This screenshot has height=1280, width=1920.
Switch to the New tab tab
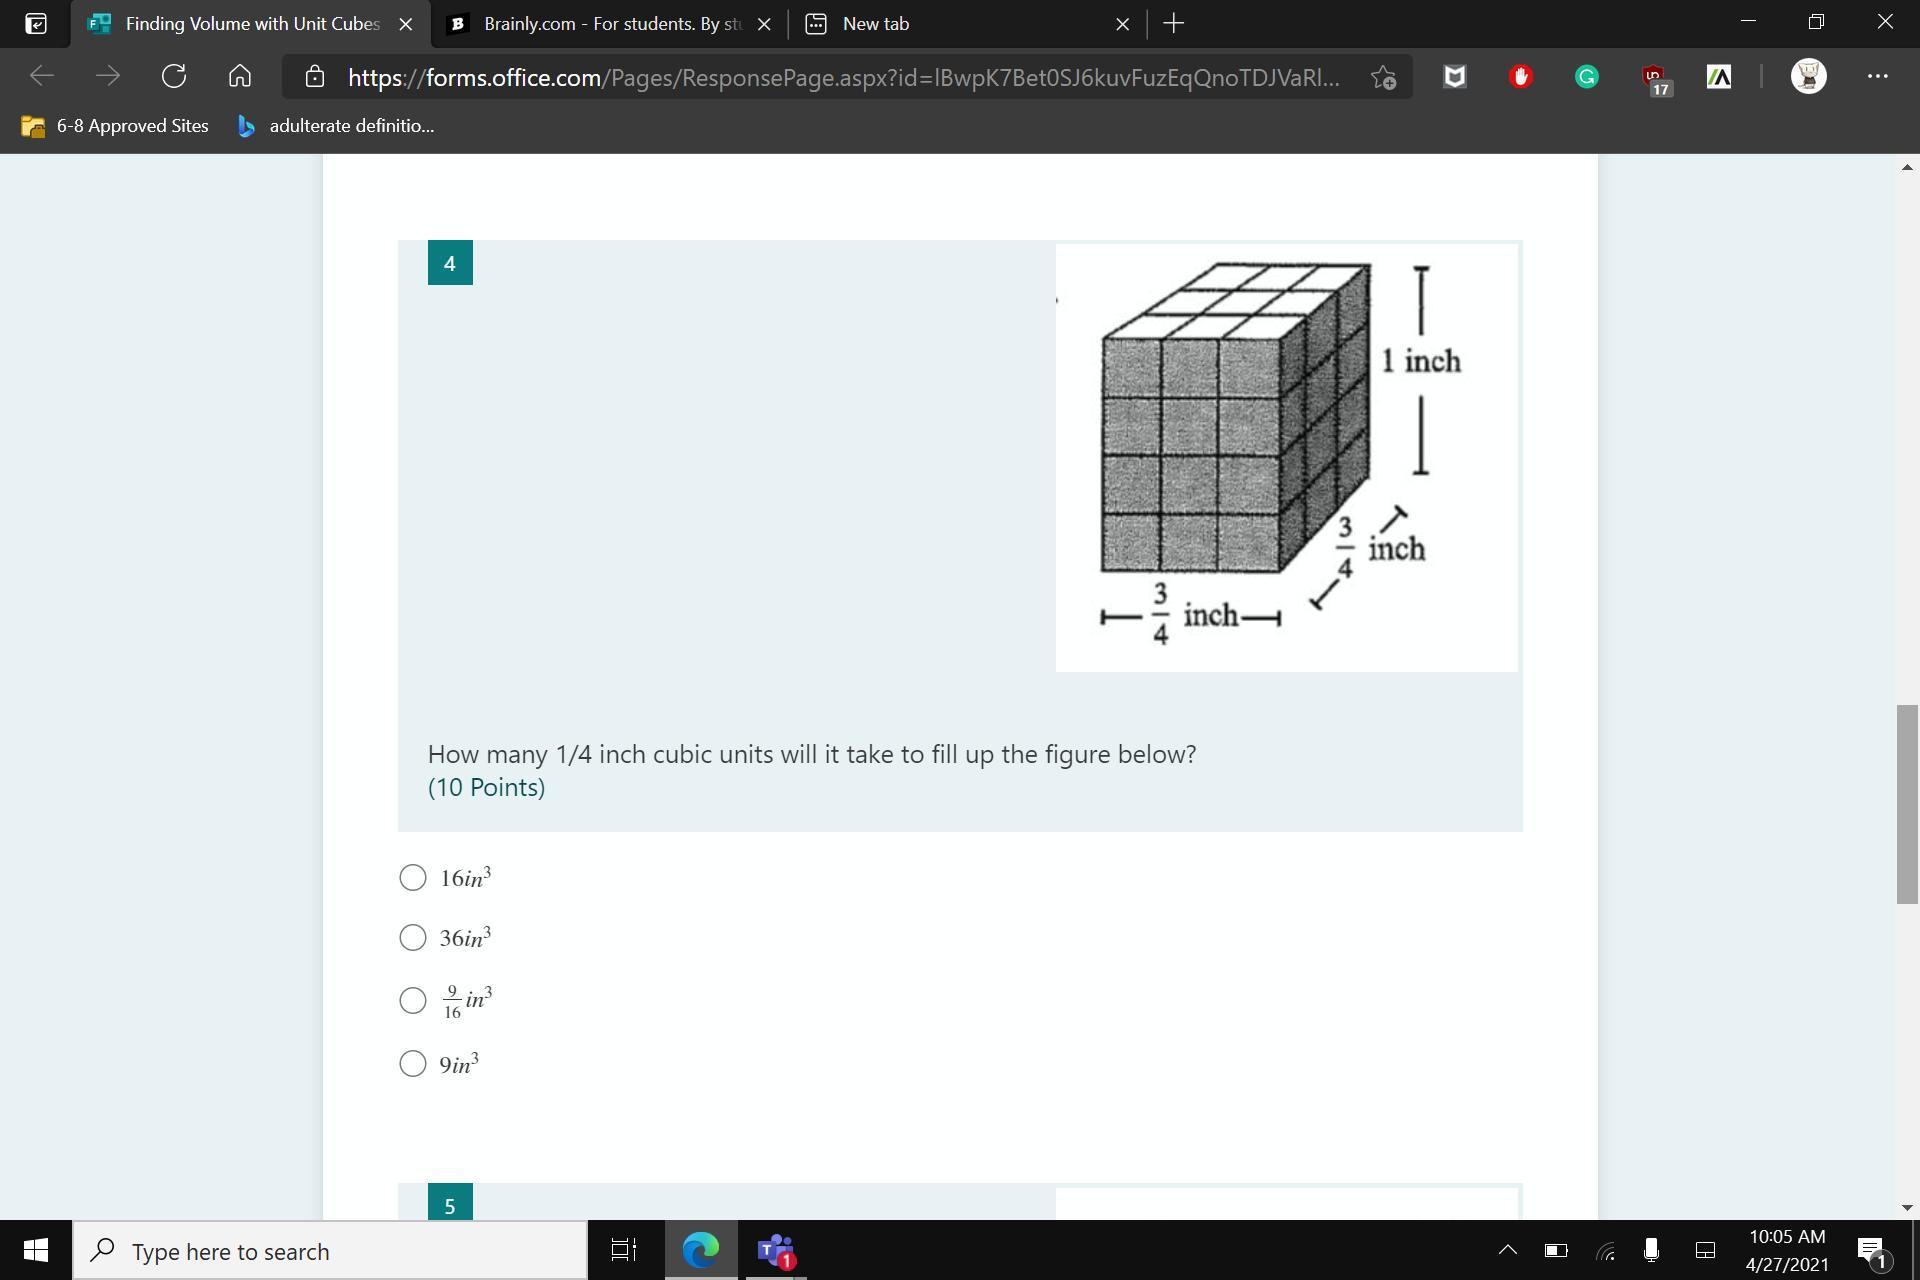pos(950,24)
